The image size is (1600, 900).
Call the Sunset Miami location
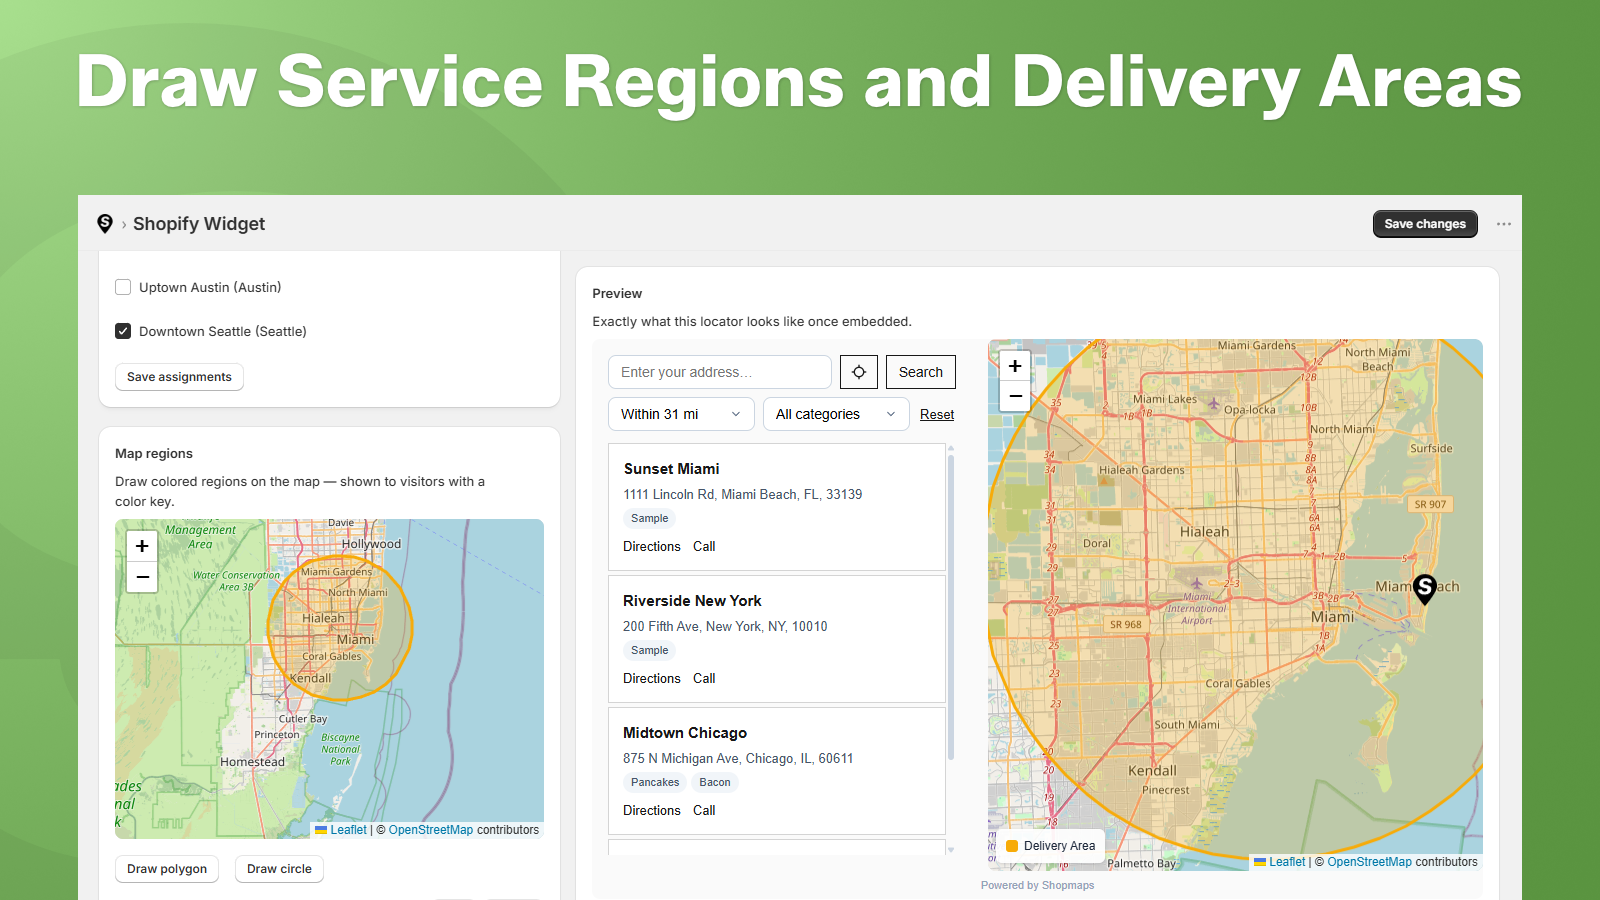point(704,547)
